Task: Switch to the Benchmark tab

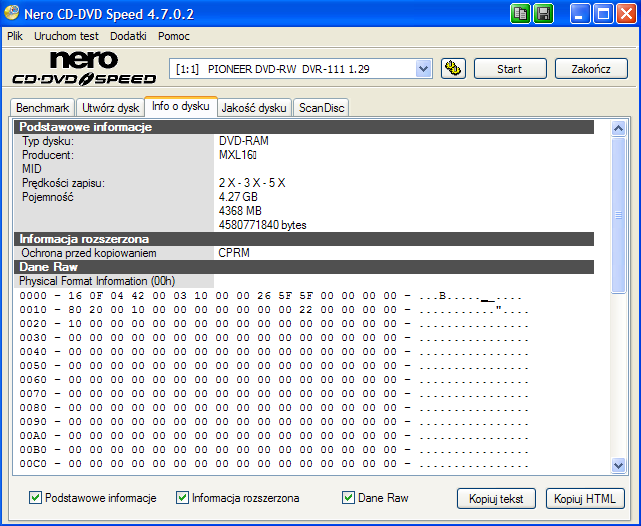Action: [x=43, y=108]
